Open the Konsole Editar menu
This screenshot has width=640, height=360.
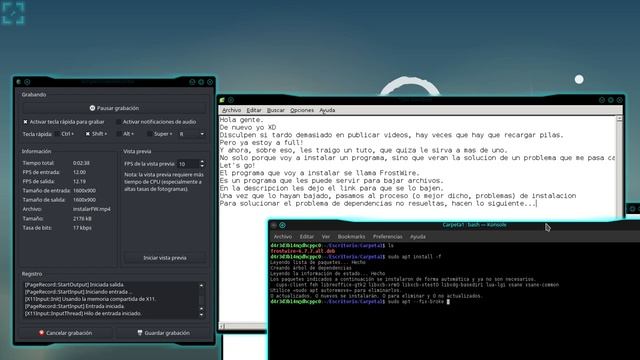(x=307, y=237)
